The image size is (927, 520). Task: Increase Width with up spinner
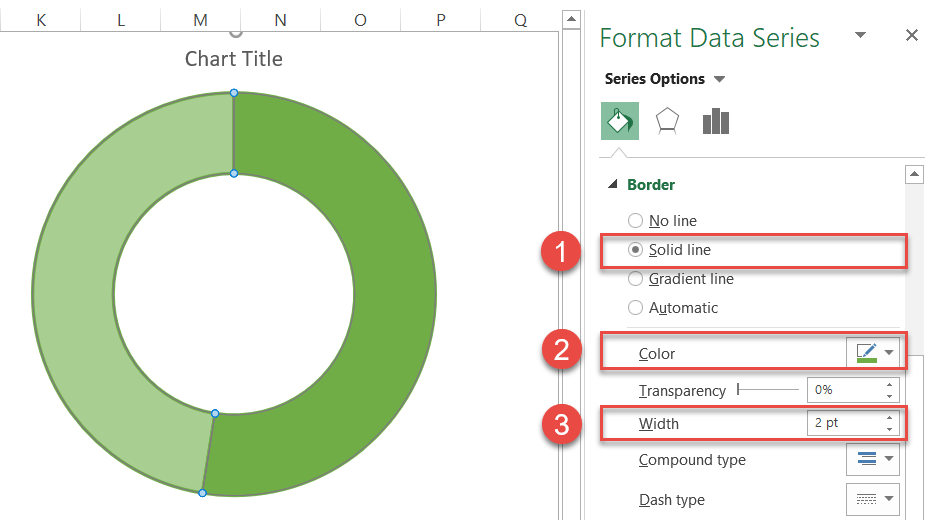[x=890, y=418]
